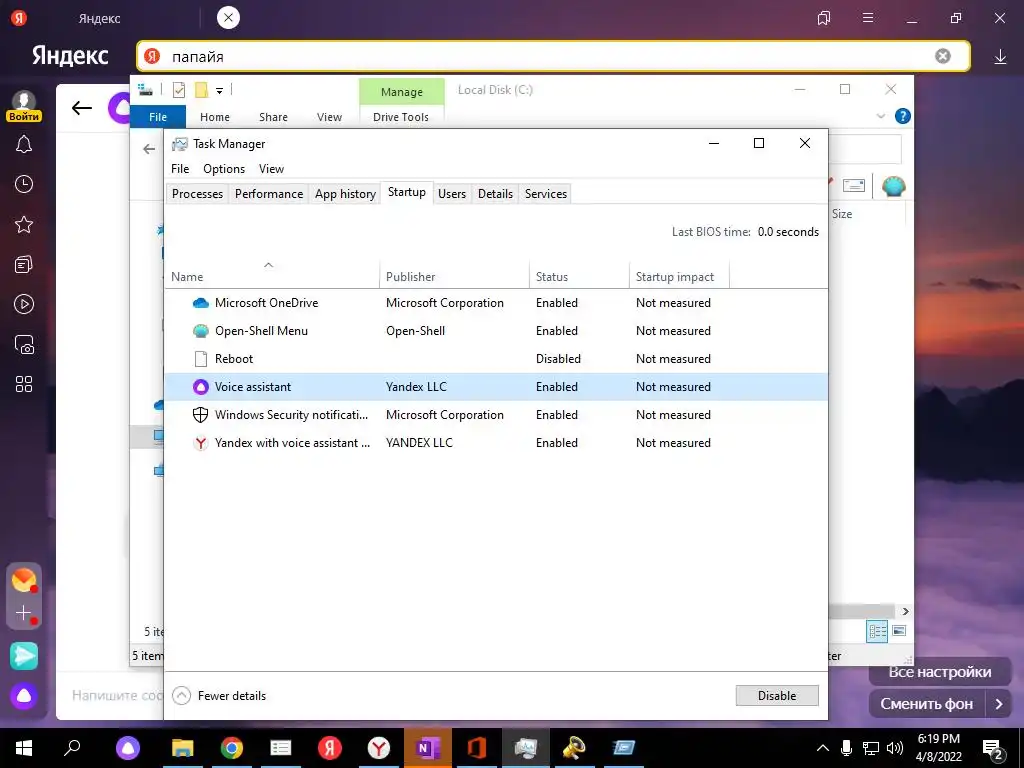Image resolution: width=1024 pixels, height=768 pixels.
Task: Expand the Explorer ribbon chevron
Action: pos(880,116)
